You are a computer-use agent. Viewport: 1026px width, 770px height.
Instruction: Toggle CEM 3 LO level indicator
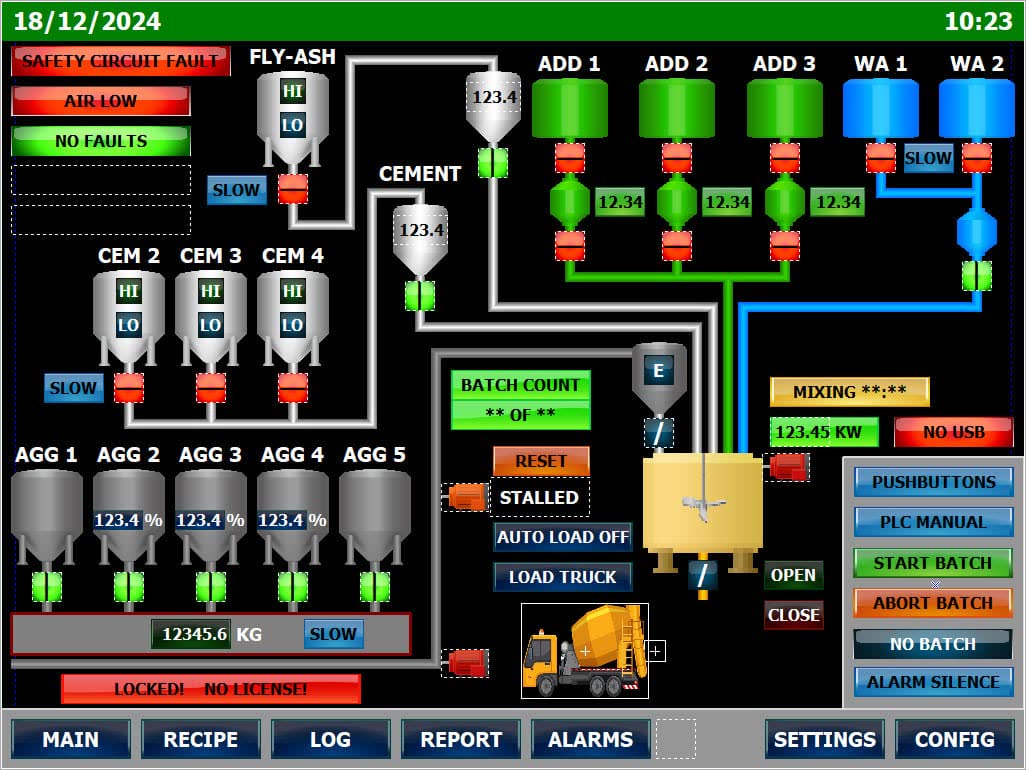click(211, 324)
